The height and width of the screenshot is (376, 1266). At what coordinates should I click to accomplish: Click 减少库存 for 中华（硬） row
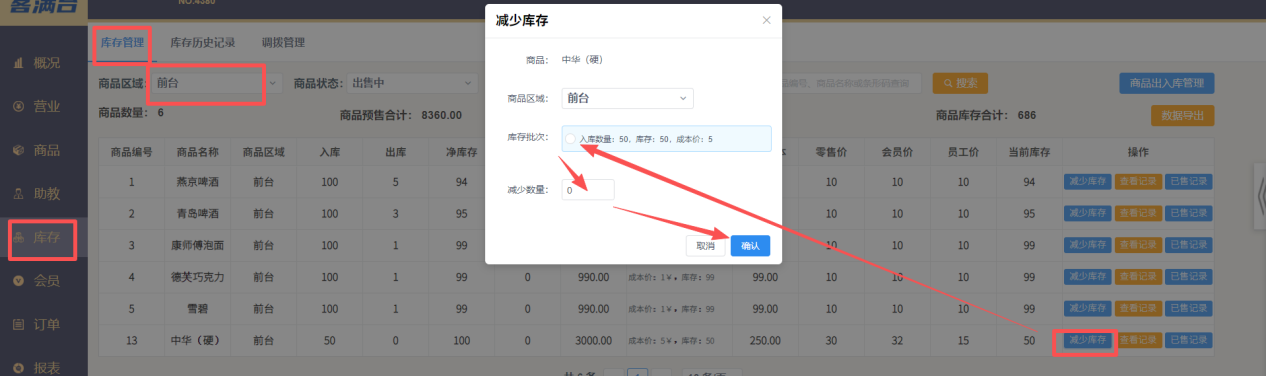point(1087,341)
